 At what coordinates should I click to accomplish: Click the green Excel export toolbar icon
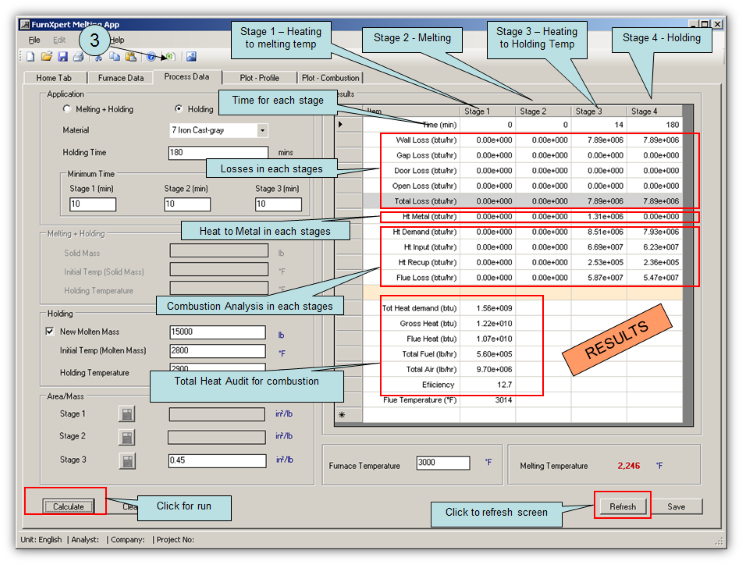click(170, 57)
